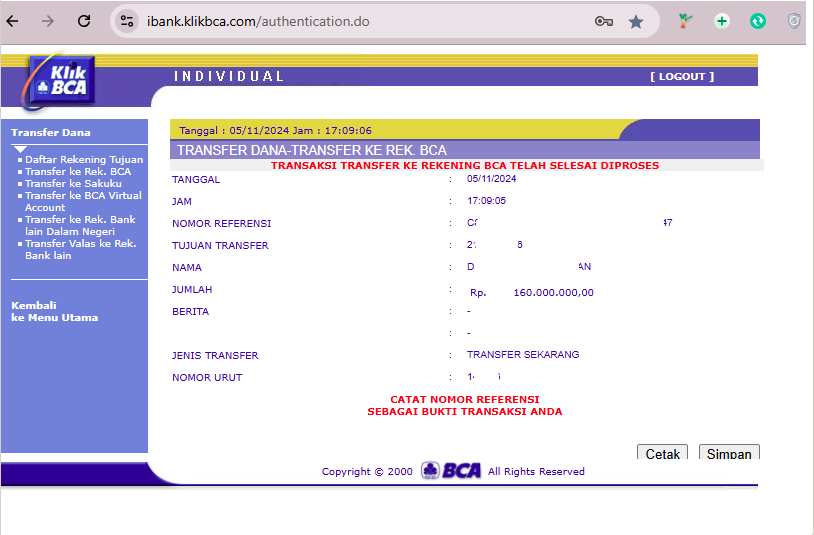Collapse the Transfer Dana menu arrow
The image size is (814, 535).
click(x=20, y=149)
